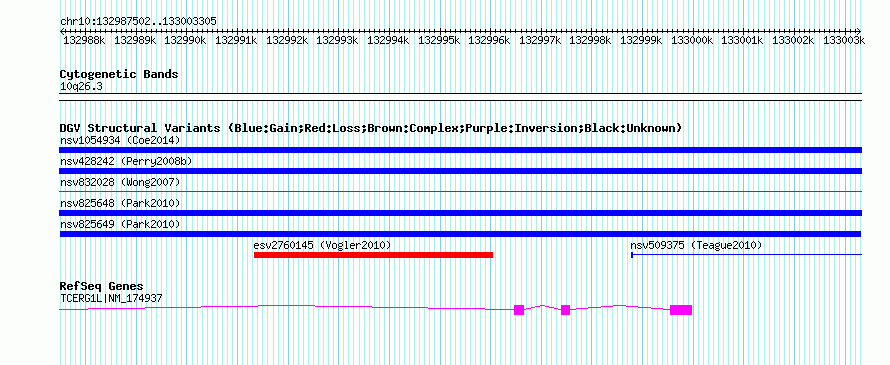Click the blue gain bar of nsv1054934

[x=460, y=150]
